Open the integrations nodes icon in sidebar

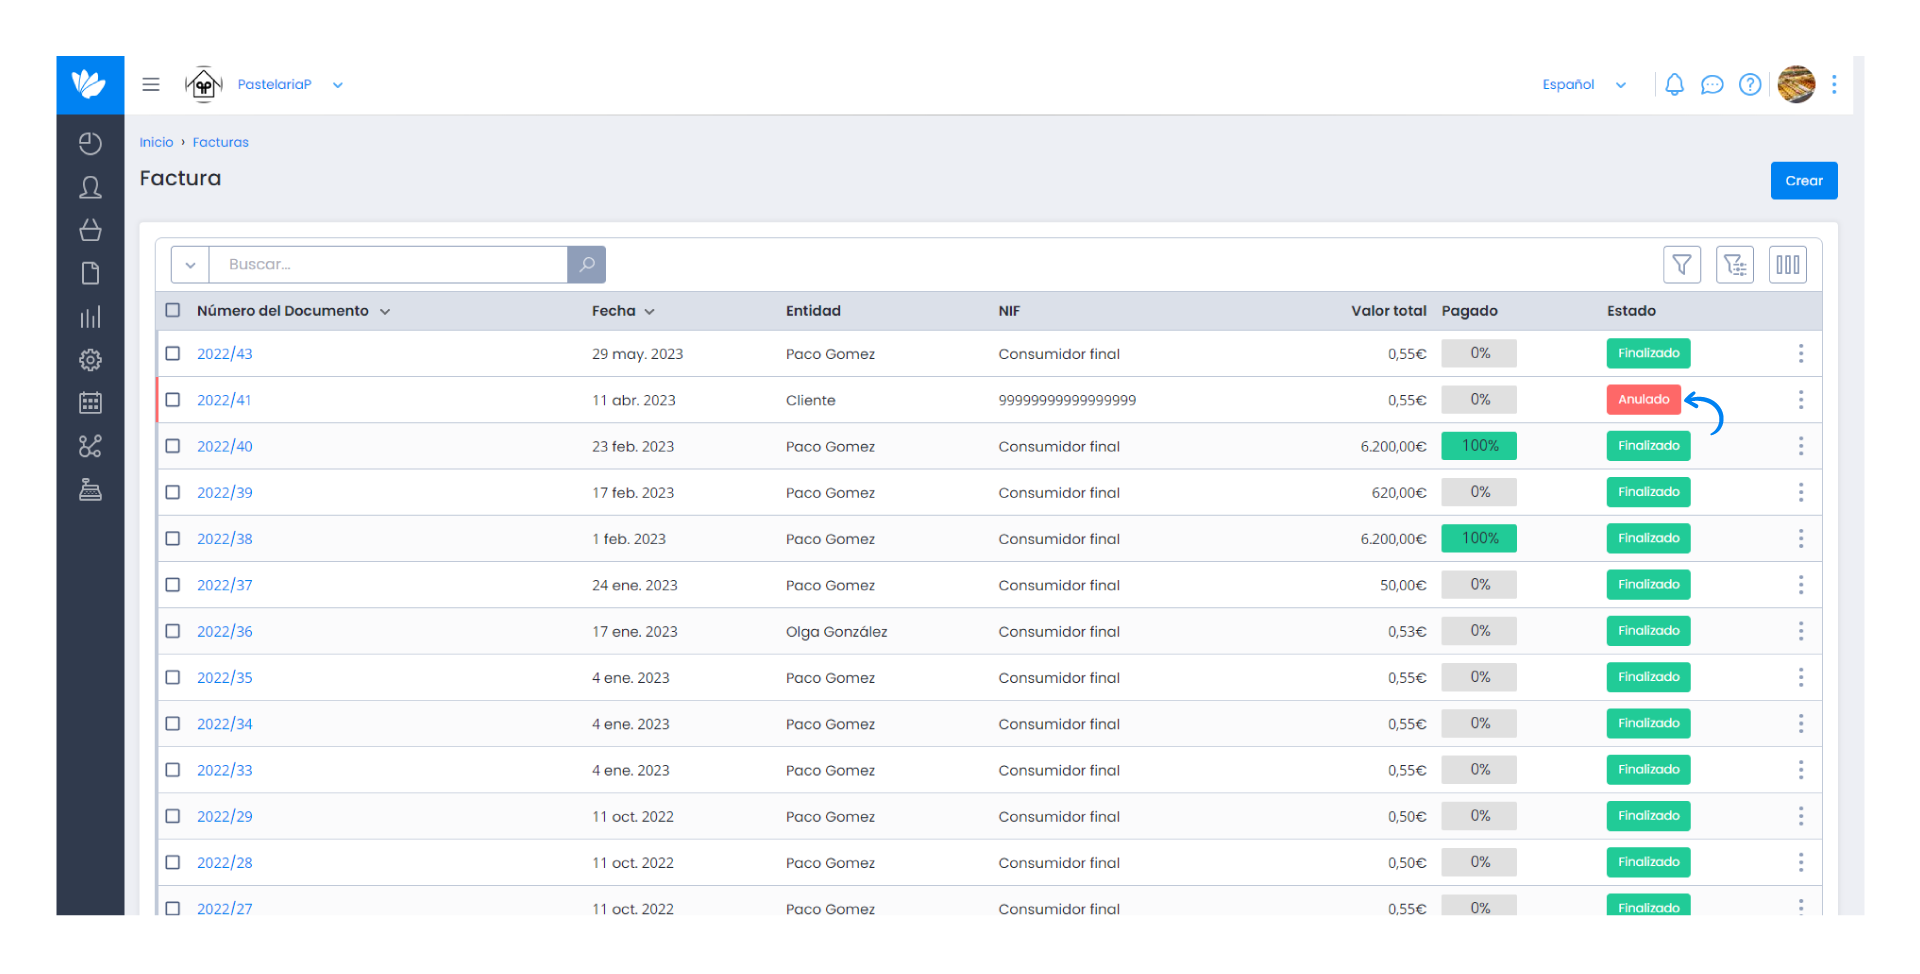point(90,446)
